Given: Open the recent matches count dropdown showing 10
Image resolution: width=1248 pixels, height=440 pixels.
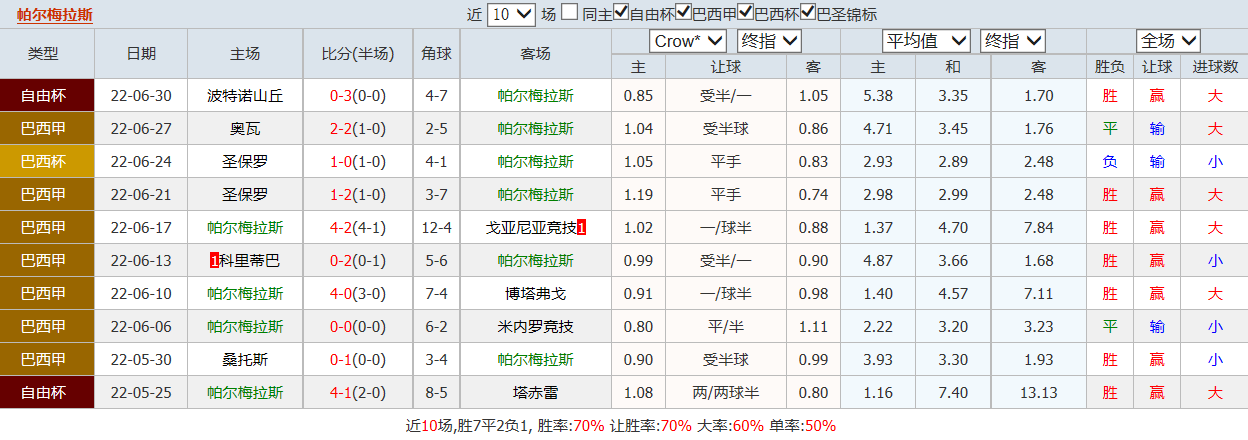Looking at the screenshot, I should tap(511, 14).
